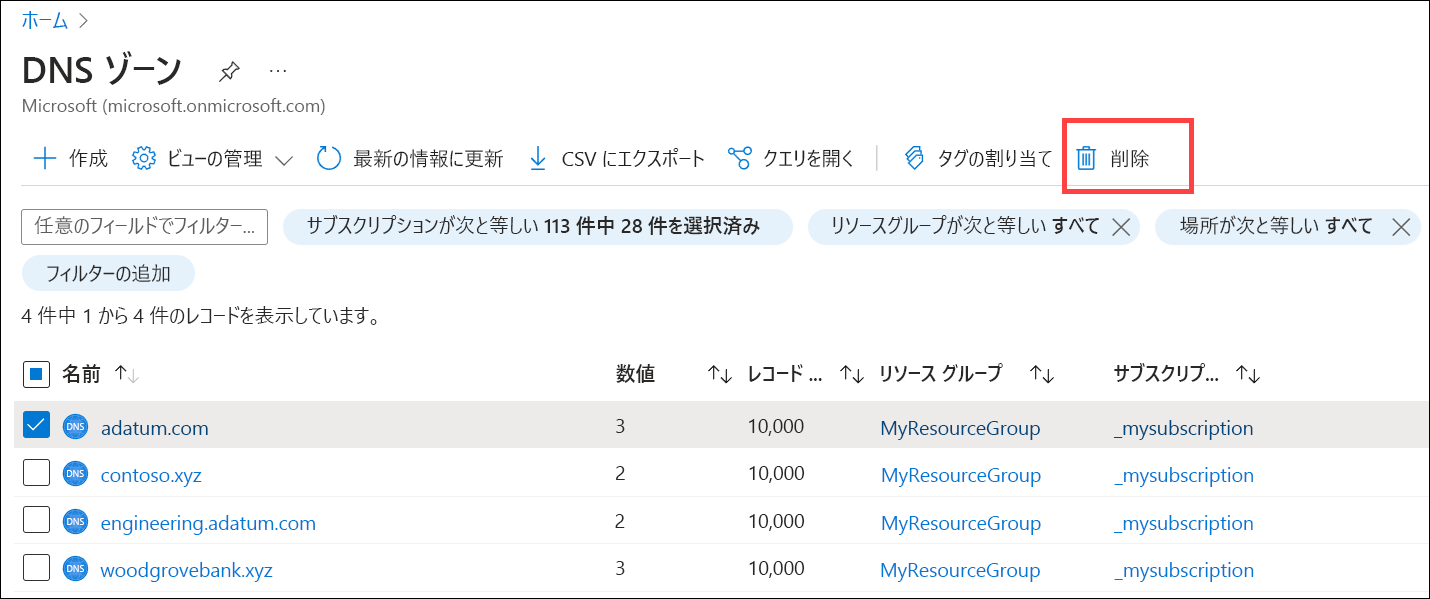The height and width of the screenshot is (599, 1430).
Task: Open the サブスクリプション filter pill
Action: coord(538,227)
